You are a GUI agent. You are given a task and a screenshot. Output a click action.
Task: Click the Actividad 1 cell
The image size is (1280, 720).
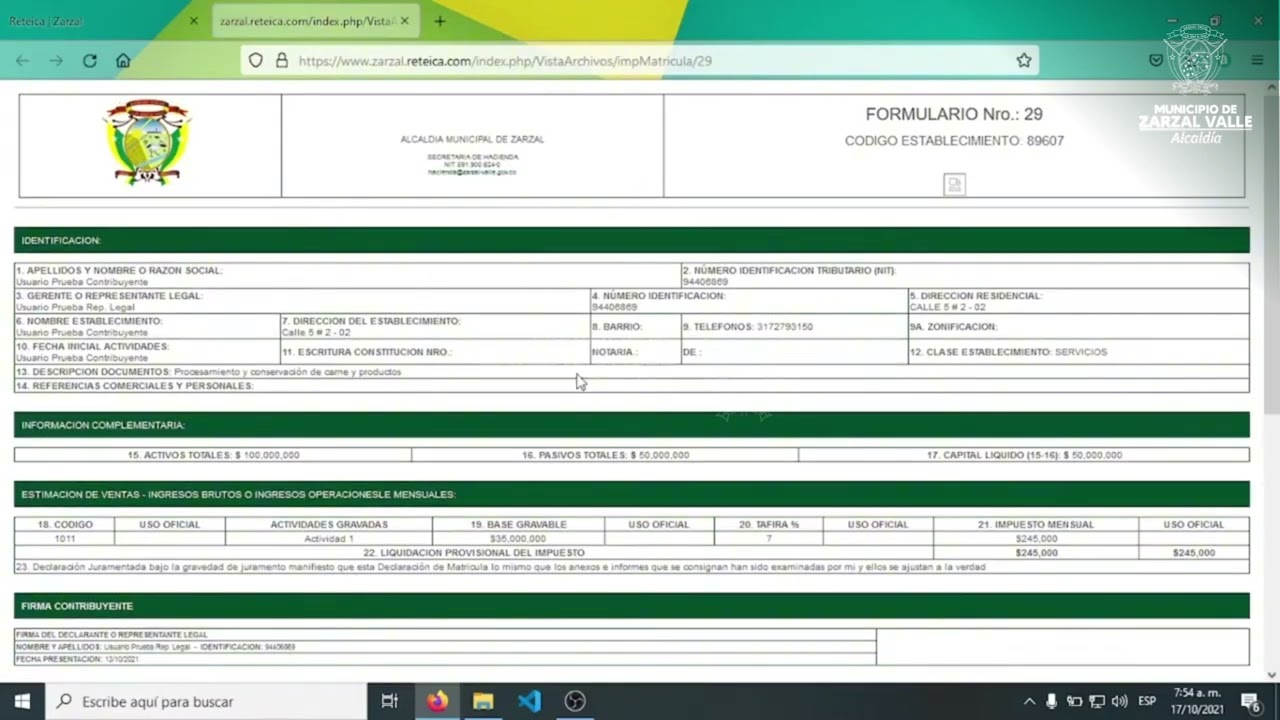[x=329, y=539]
